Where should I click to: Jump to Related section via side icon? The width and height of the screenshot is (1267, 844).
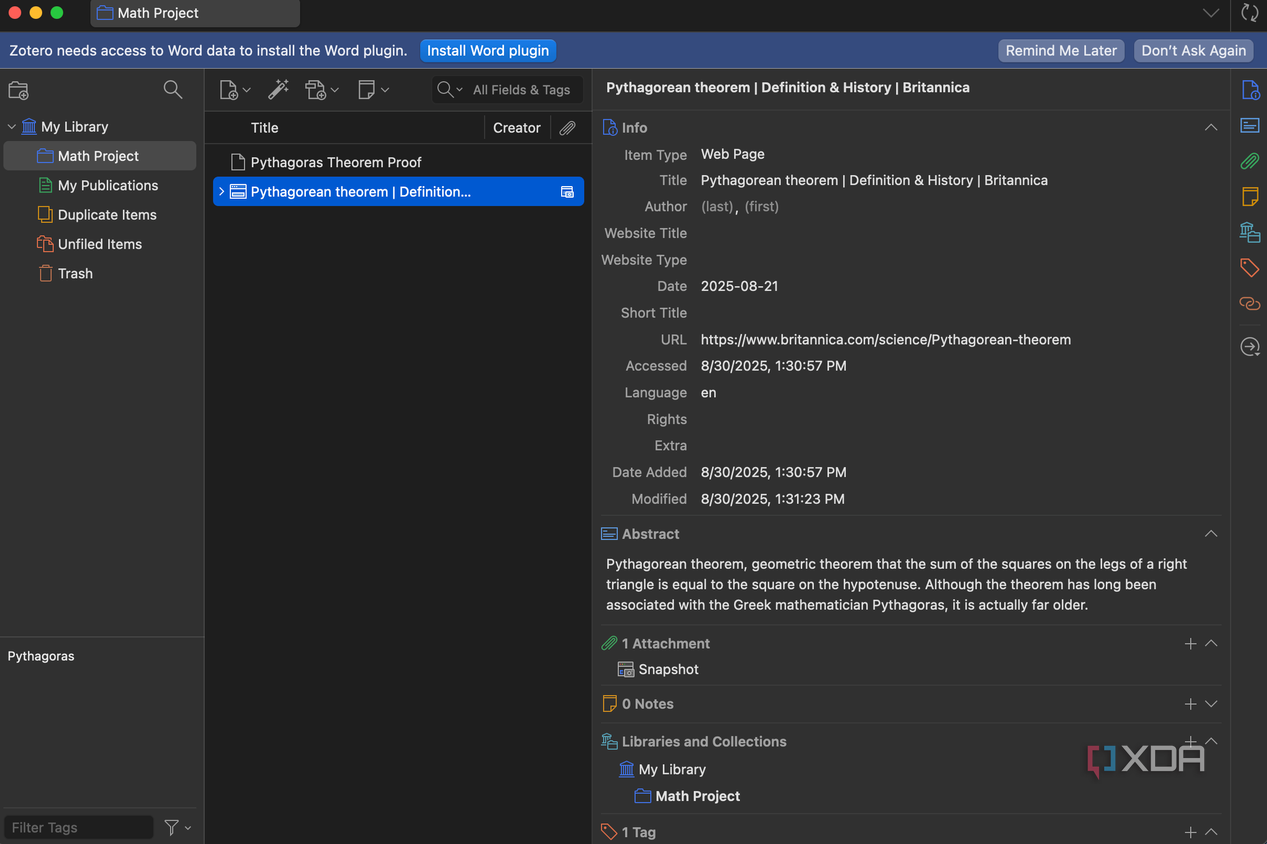(x=1250, y=303)
